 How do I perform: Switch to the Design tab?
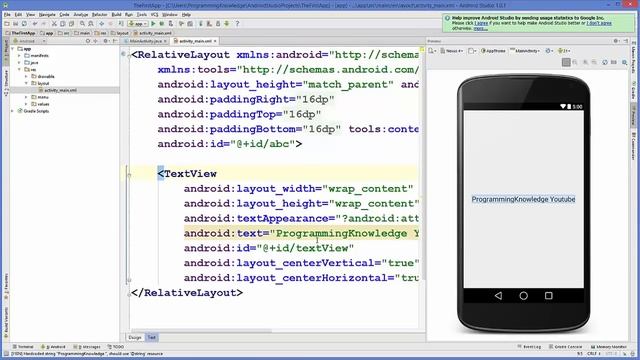coord(134,338)
